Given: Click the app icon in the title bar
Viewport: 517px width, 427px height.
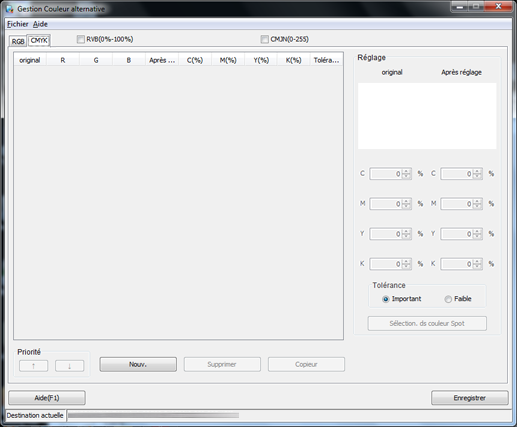Looking at the screenshot, I should point(10,9).
